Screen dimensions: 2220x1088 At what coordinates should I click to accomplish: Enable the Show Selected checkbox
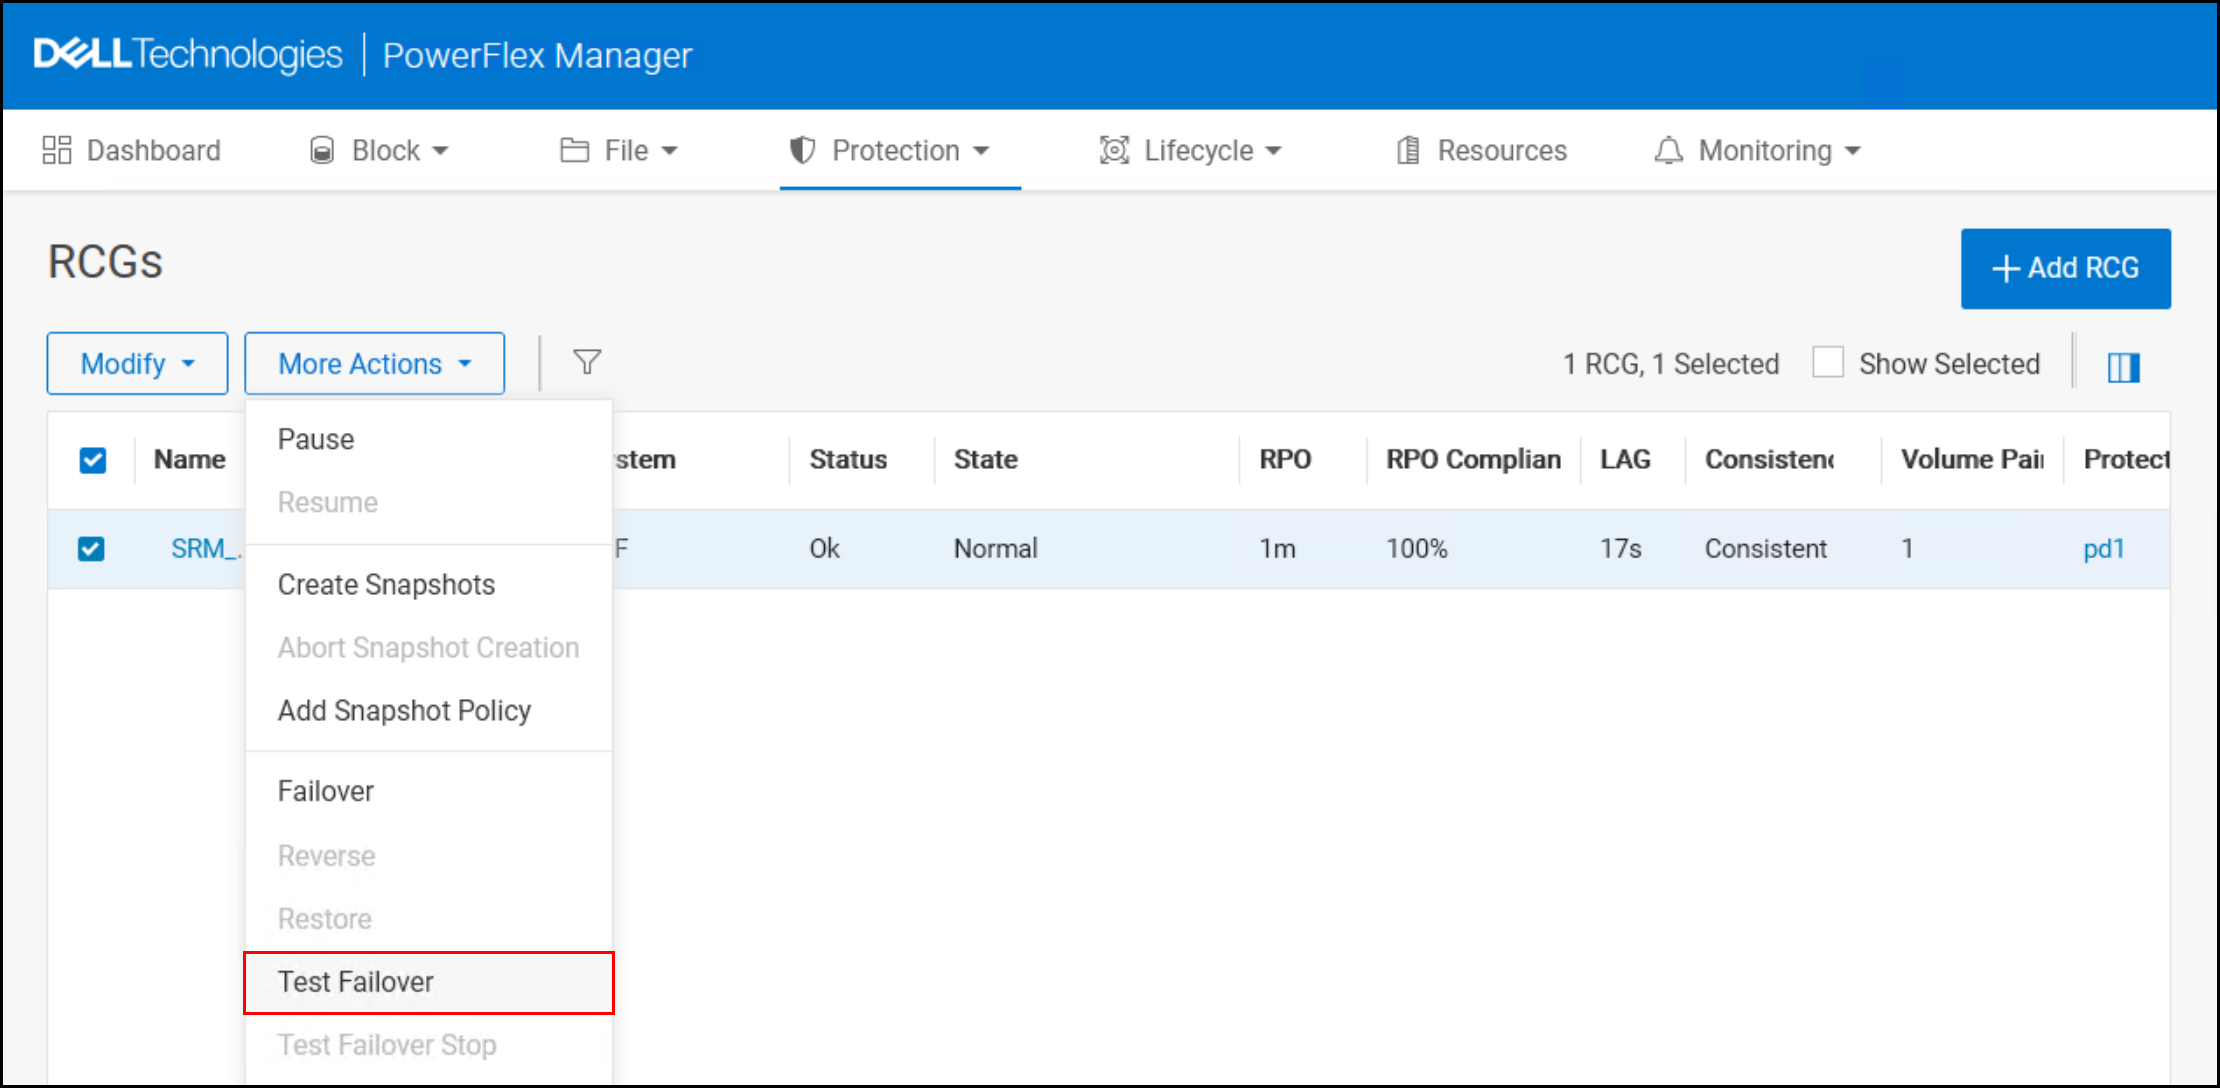[x=1828, y=362]
